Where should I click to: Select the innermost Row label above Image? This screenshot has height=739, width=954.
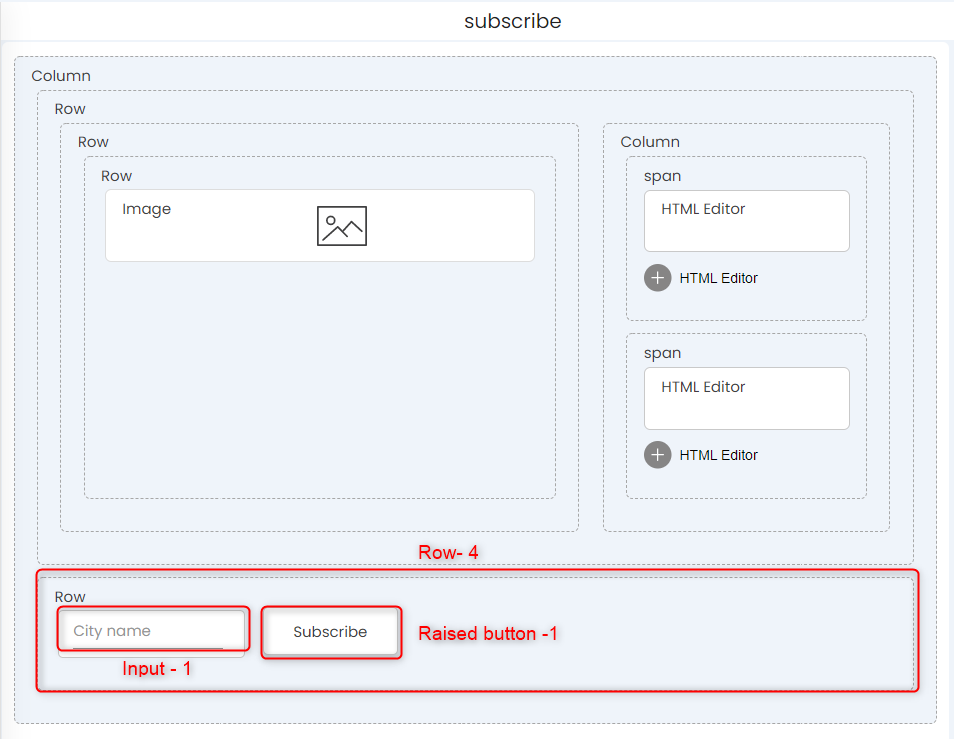116,176
